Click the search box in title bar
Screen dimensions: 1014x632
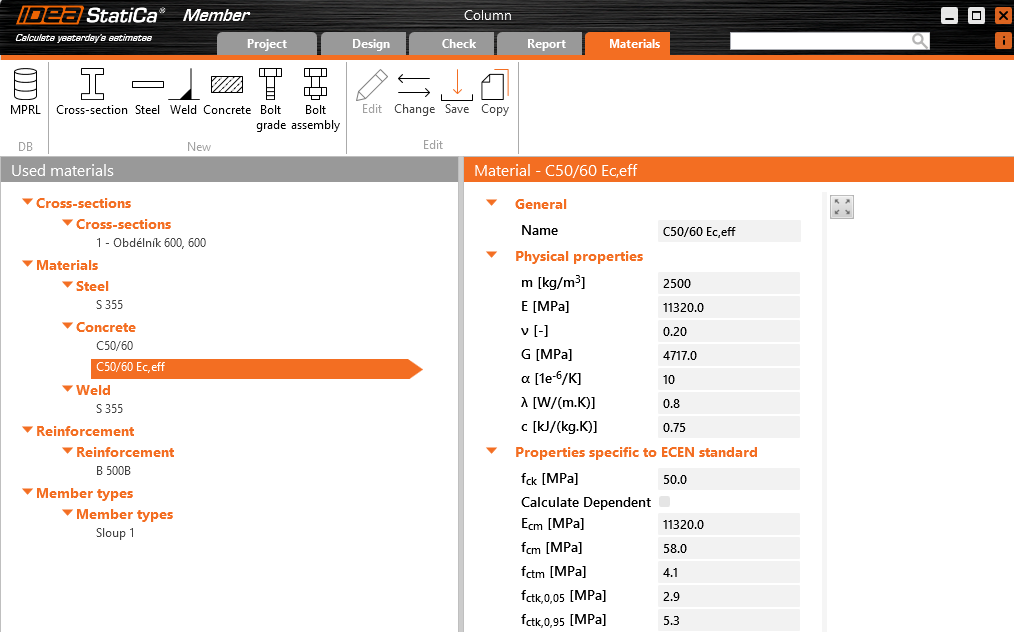(820, 41)
